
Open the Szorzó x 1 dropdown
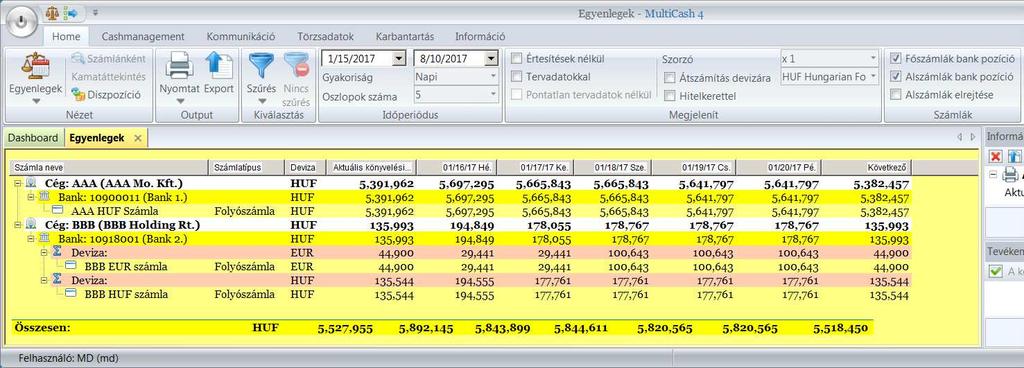873,58
